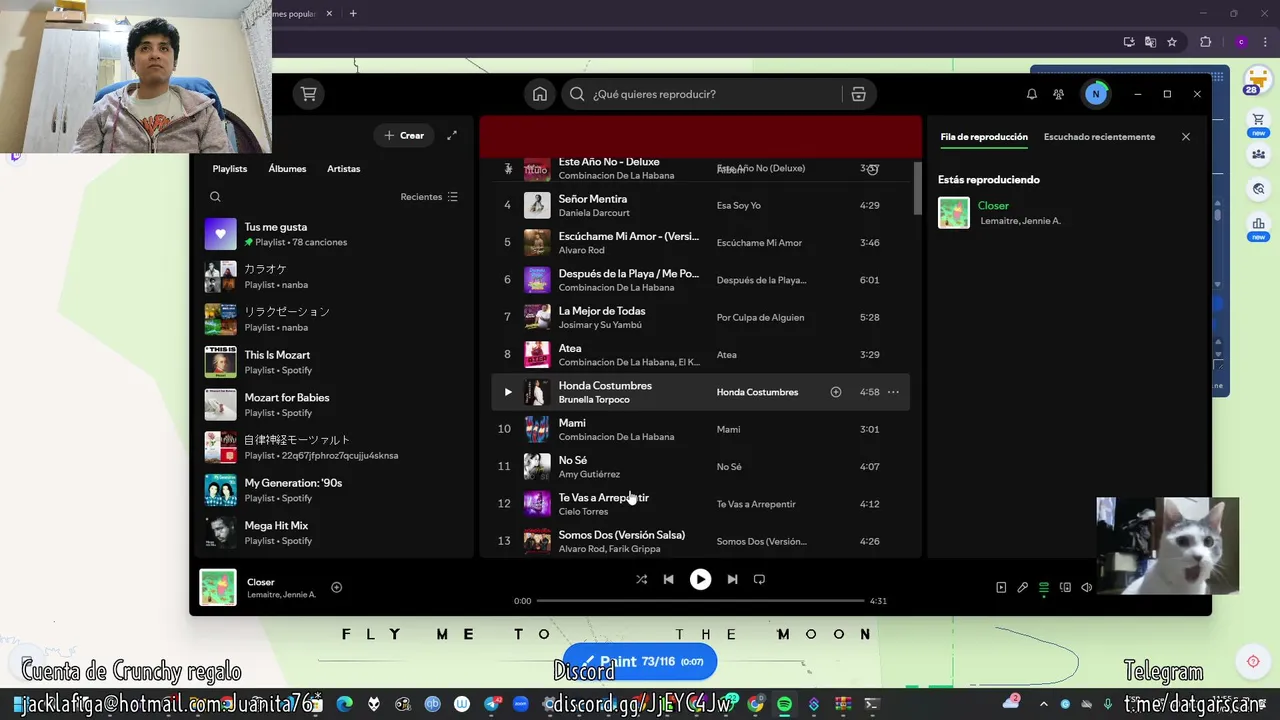Open a new Chrome tab
This screenshot has height=720, width=1280.
click(x=353, y=14)
